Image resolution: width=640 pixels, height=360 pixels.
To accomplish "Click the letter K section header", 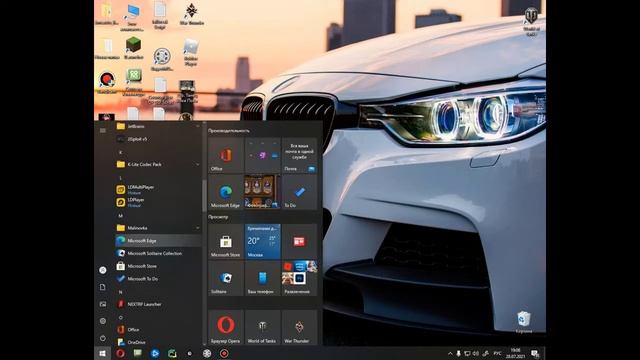I will coord(120,152).
